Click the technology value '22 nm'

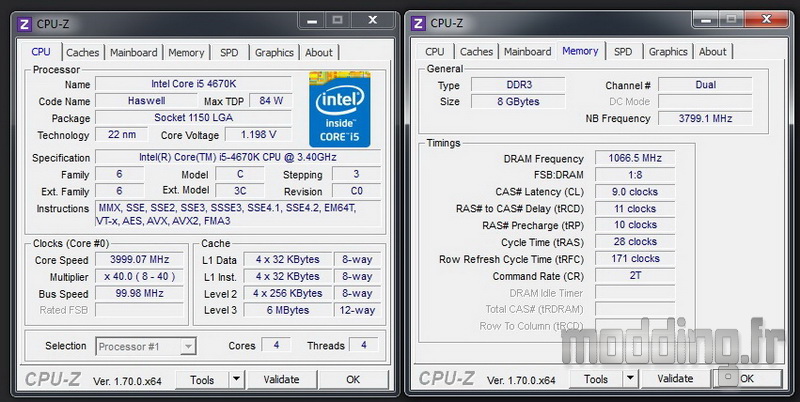point(121,134)
